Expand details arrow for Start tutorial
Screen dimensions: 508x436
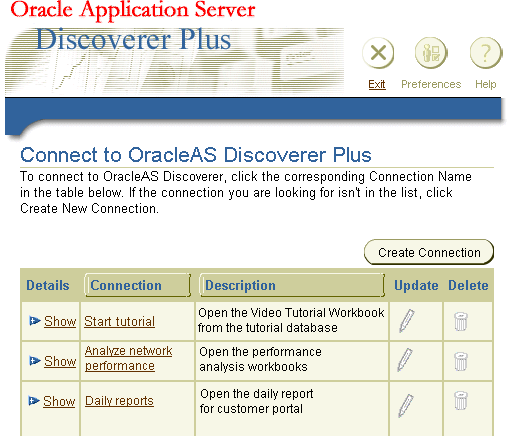(x=34, y=321)
